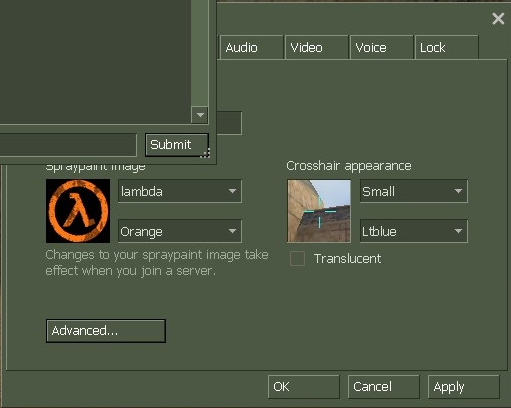Open the Voice tab
The height and width of the screenshot is (408, 511).
382,47
